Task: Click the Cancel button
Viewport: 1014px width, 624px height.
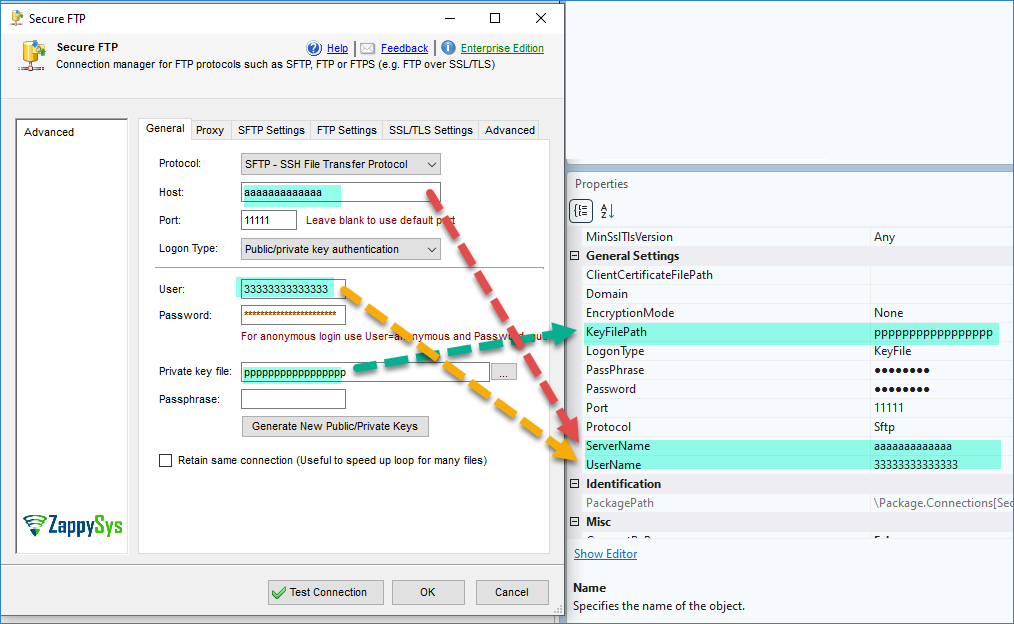Action: point(512,592)
